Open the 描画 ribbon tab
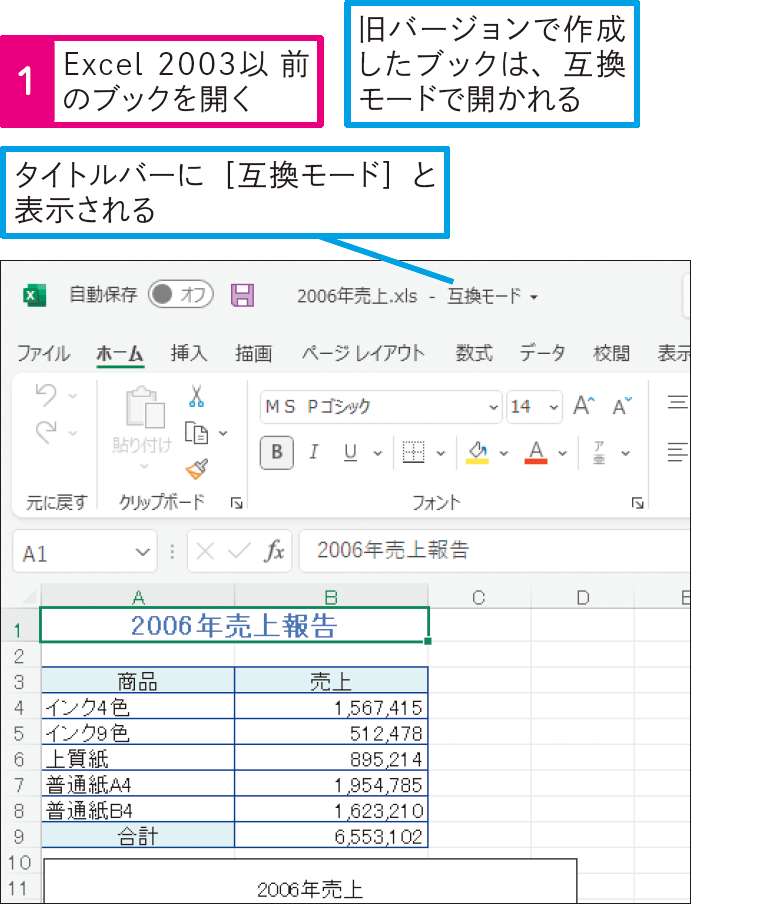783x904 pixels. [253, 353]
